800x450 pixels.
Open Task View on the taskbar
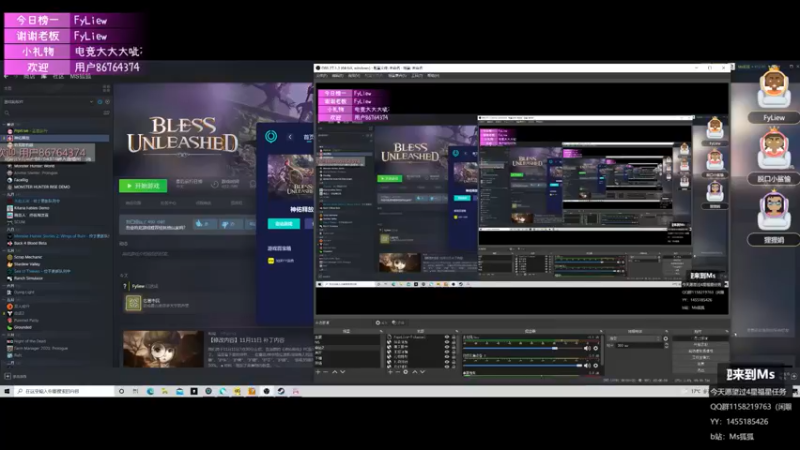click(135, 391)
